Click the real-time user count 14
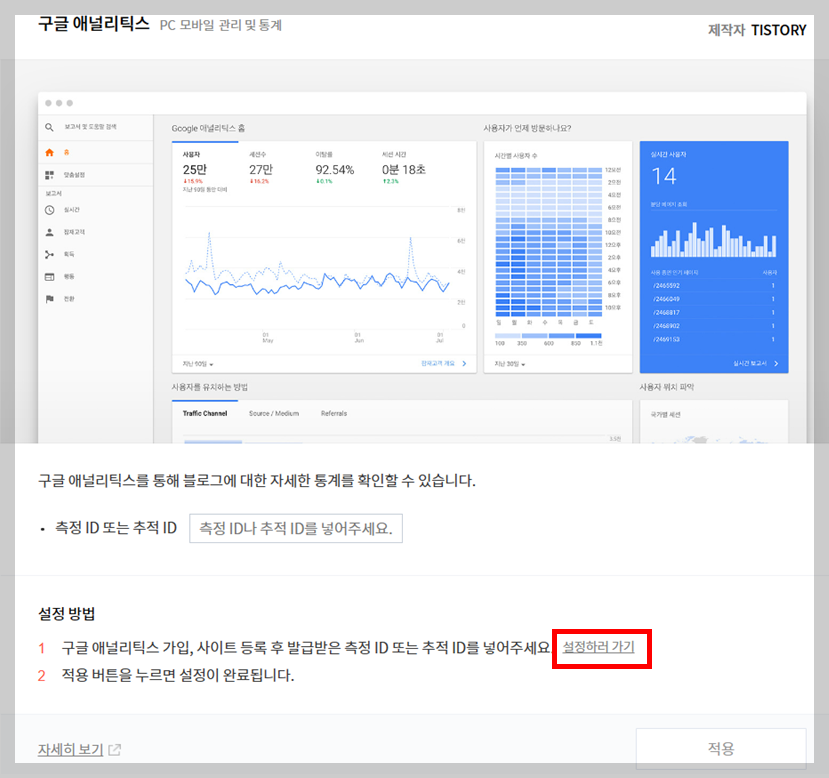The width and height of the screenshot is (829, 778). tap(664, 177)
